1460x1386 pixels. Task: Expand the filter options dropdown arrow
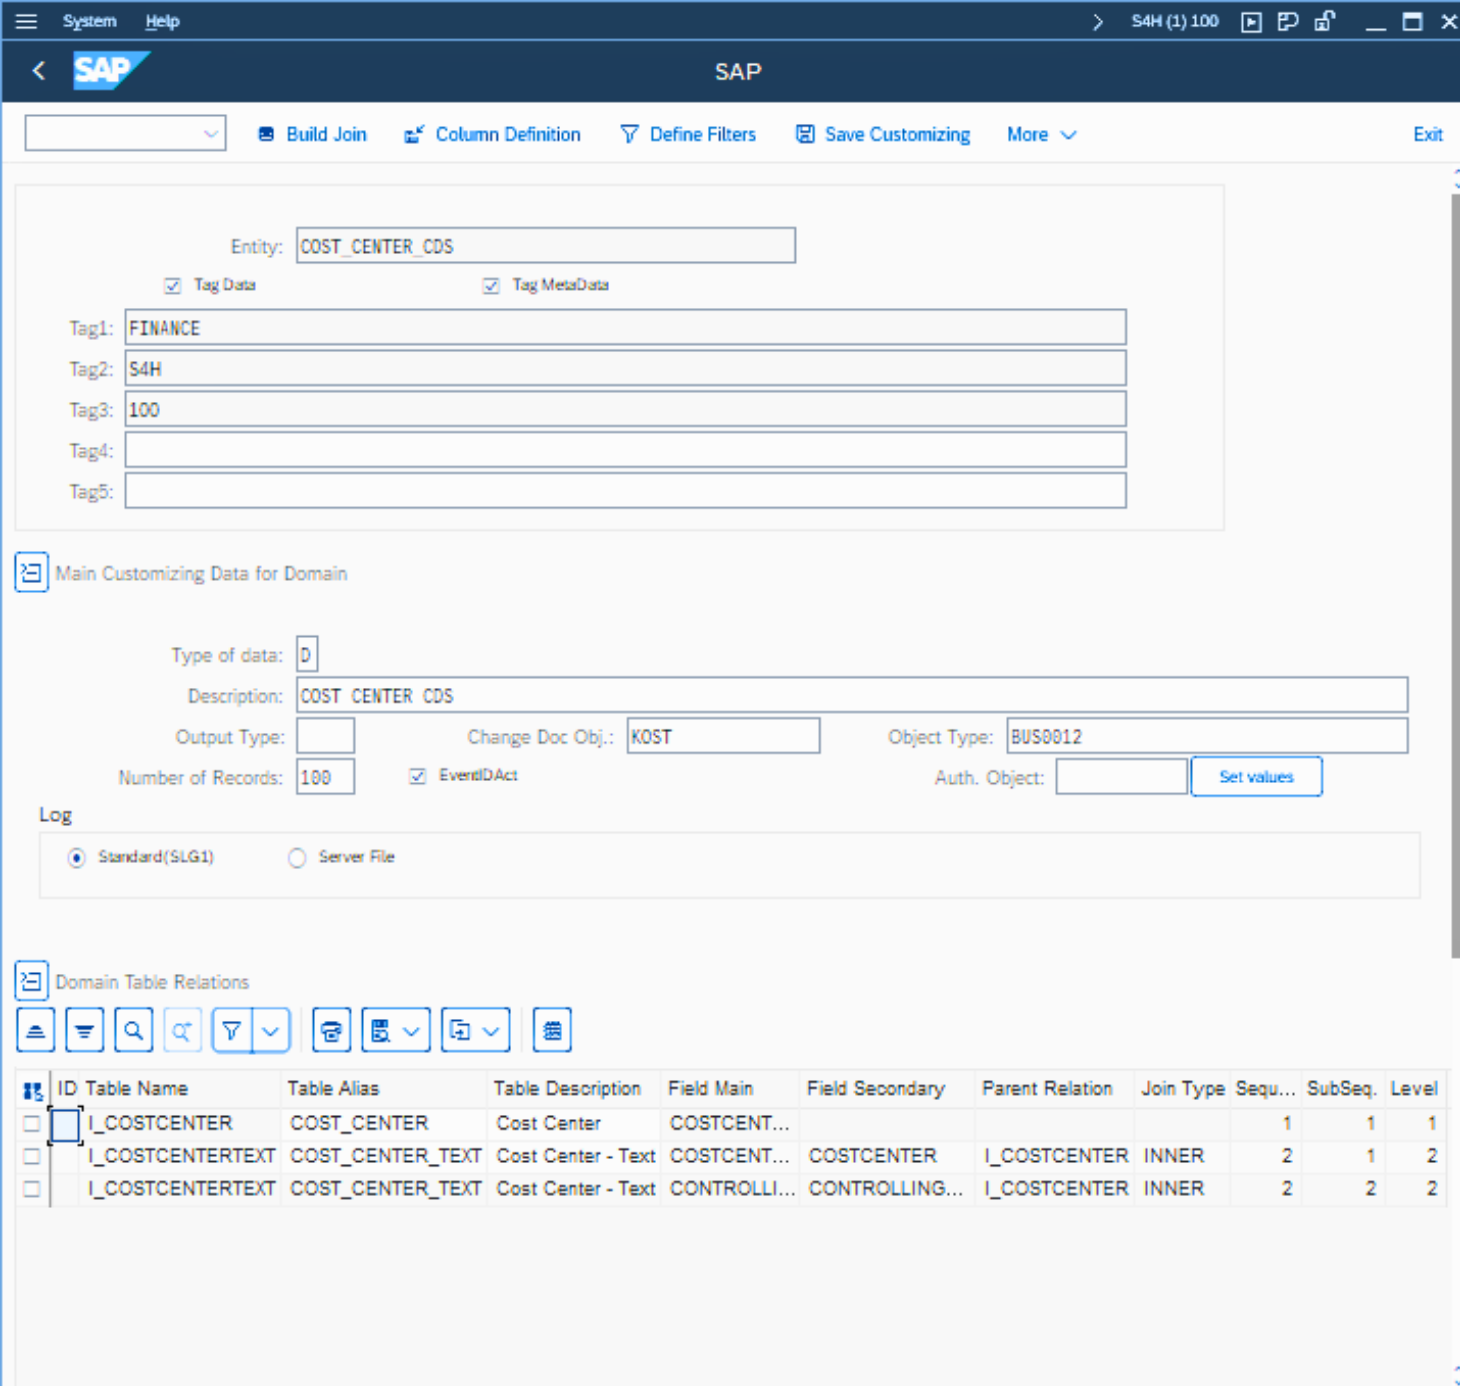(271, 1031)
